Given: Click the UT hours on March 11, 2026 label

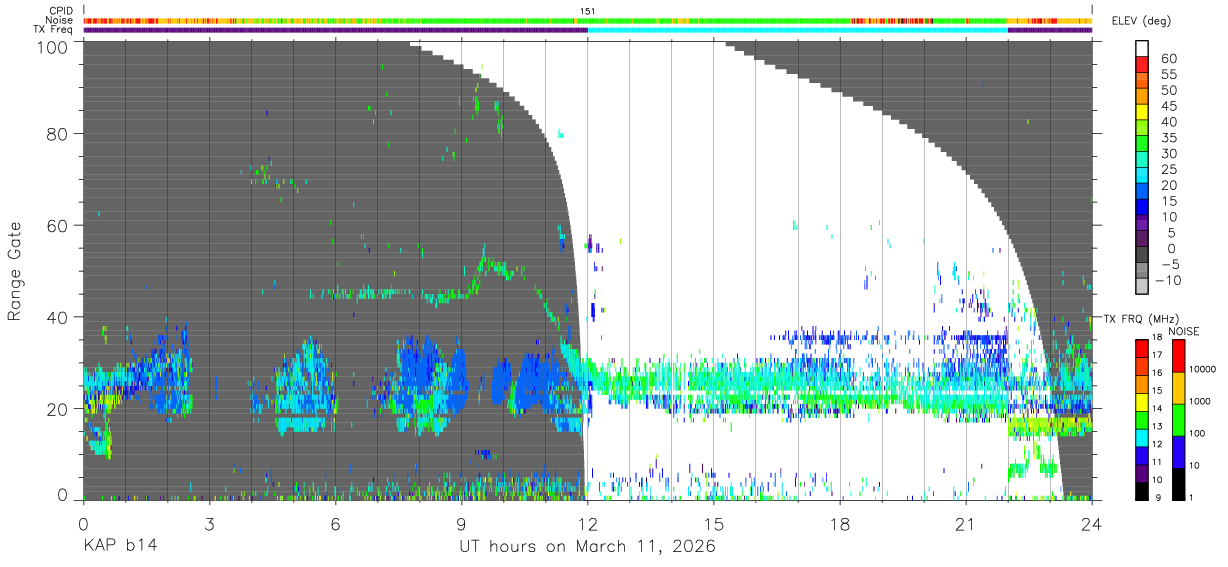Looking at the screenshot, I should (x=587, y=547).
